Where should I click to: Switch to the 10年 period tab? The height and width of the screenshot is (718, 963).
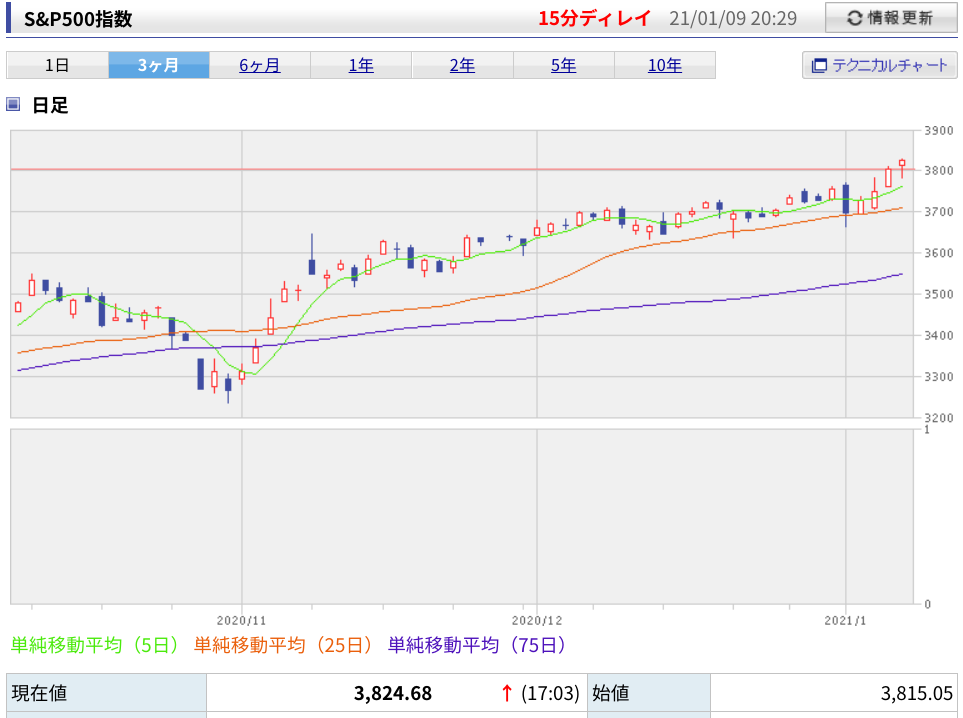(665, 65)
